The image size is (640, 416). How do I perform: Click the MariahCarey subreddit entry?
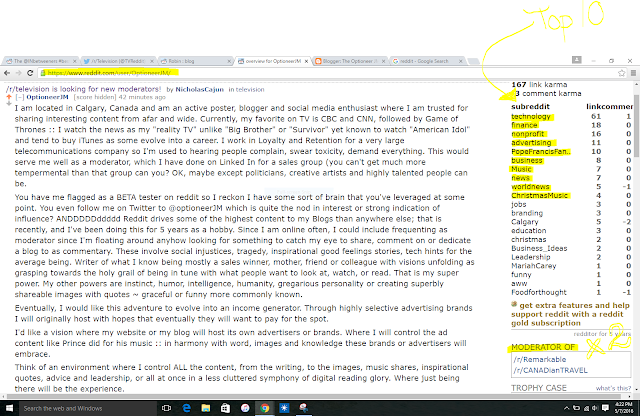tap(533, 266)
